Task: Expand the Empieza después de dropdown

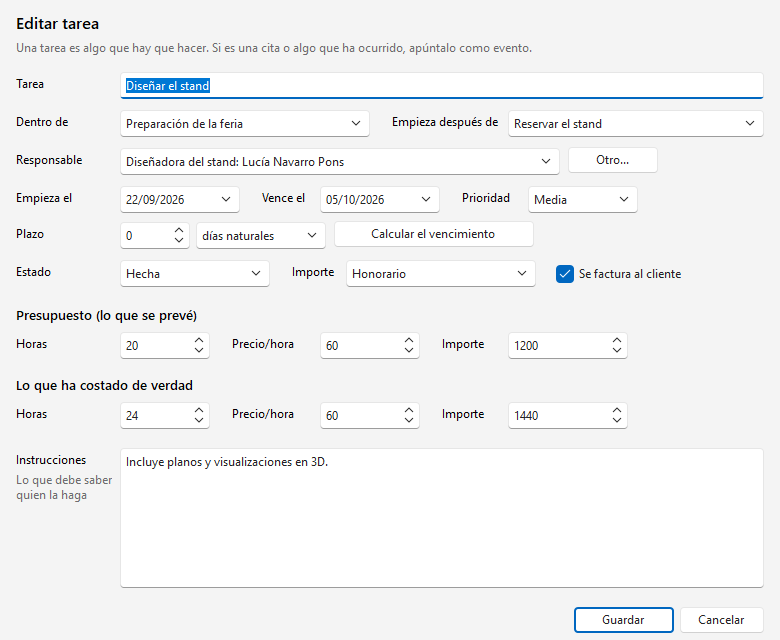Action: tap(635, 124)
